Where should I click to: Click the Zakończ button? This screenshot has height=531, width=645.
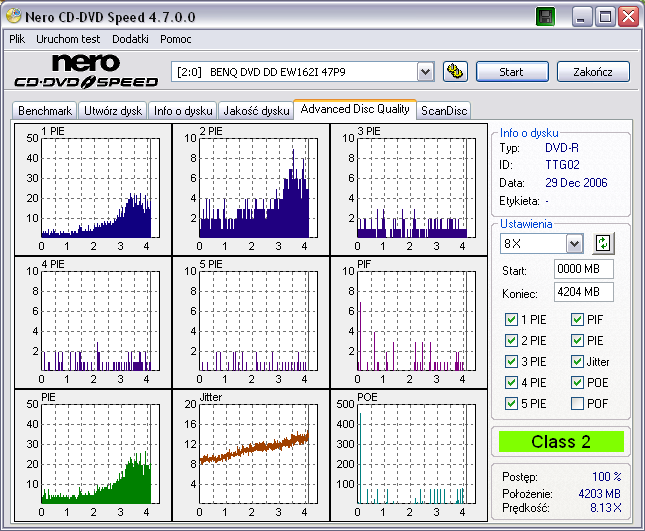point(593,72)
